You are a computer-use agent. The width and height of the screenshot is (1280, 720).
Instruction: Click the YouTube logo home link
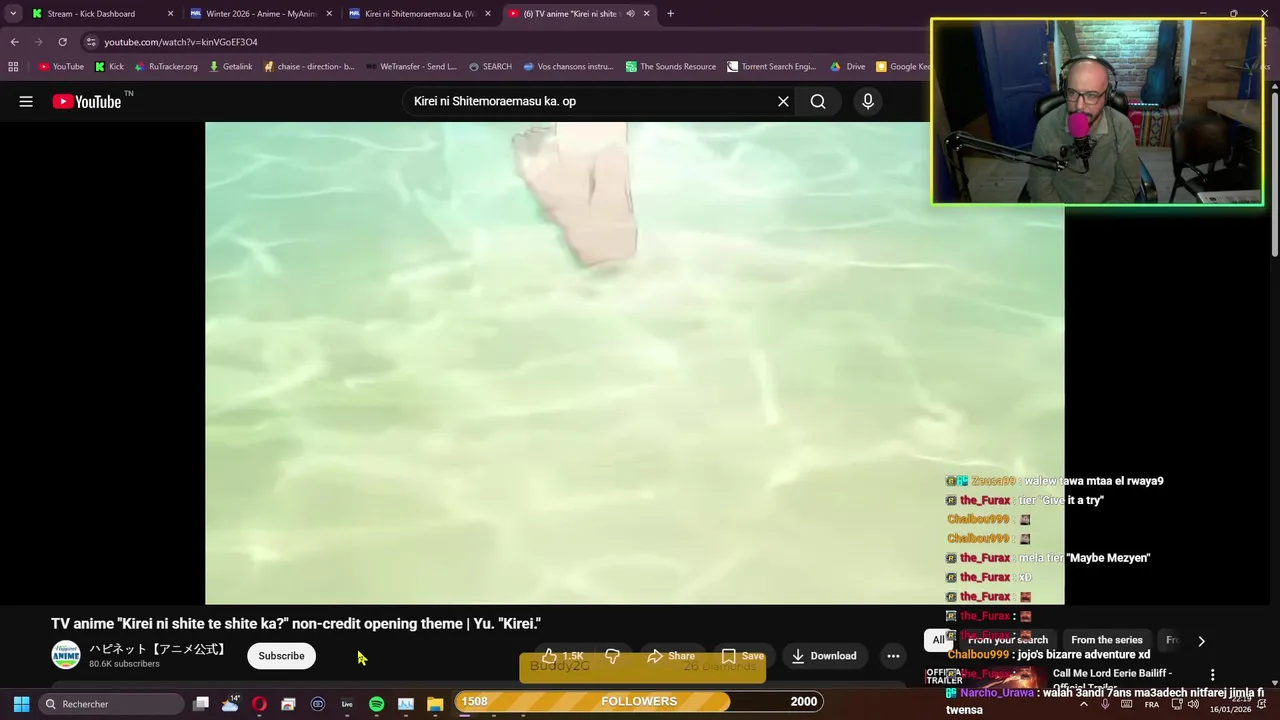click(x=87, y=101)
